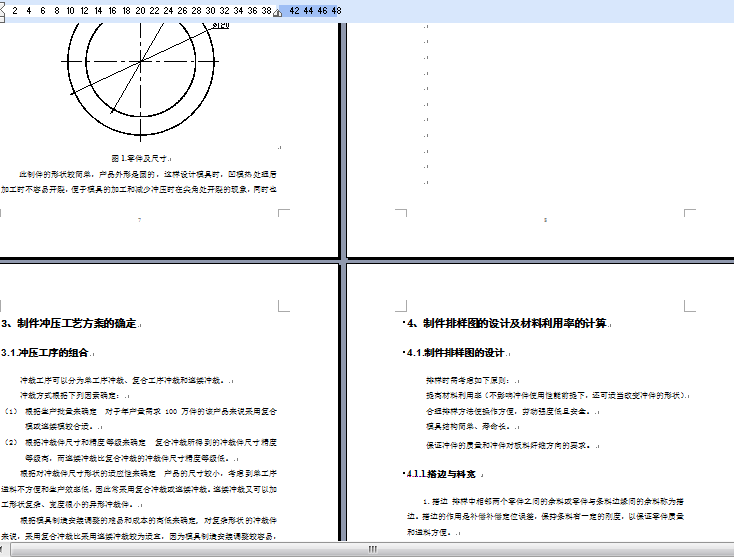The height and width of the screenshot is (557, 734).
Task: Click the right indent marker on the ruler
Action: 278,13
